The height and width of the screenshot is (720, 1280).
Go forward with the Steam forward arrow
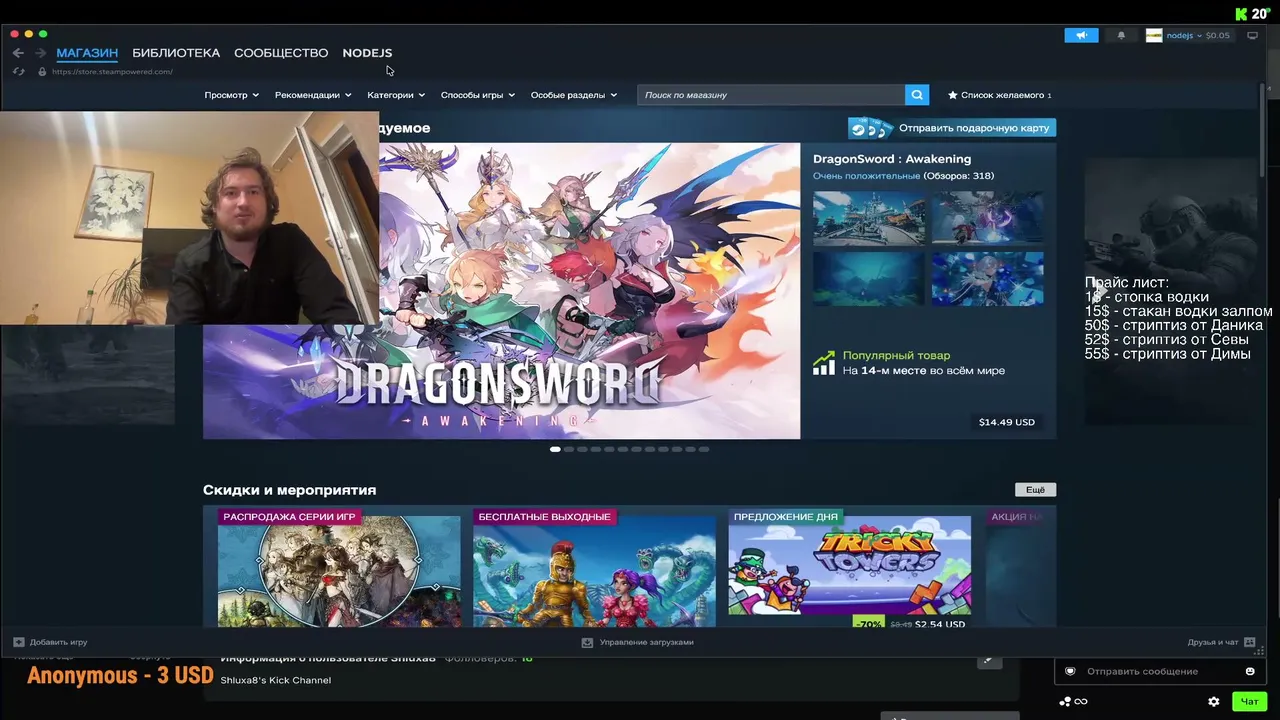tap(41, 53)
